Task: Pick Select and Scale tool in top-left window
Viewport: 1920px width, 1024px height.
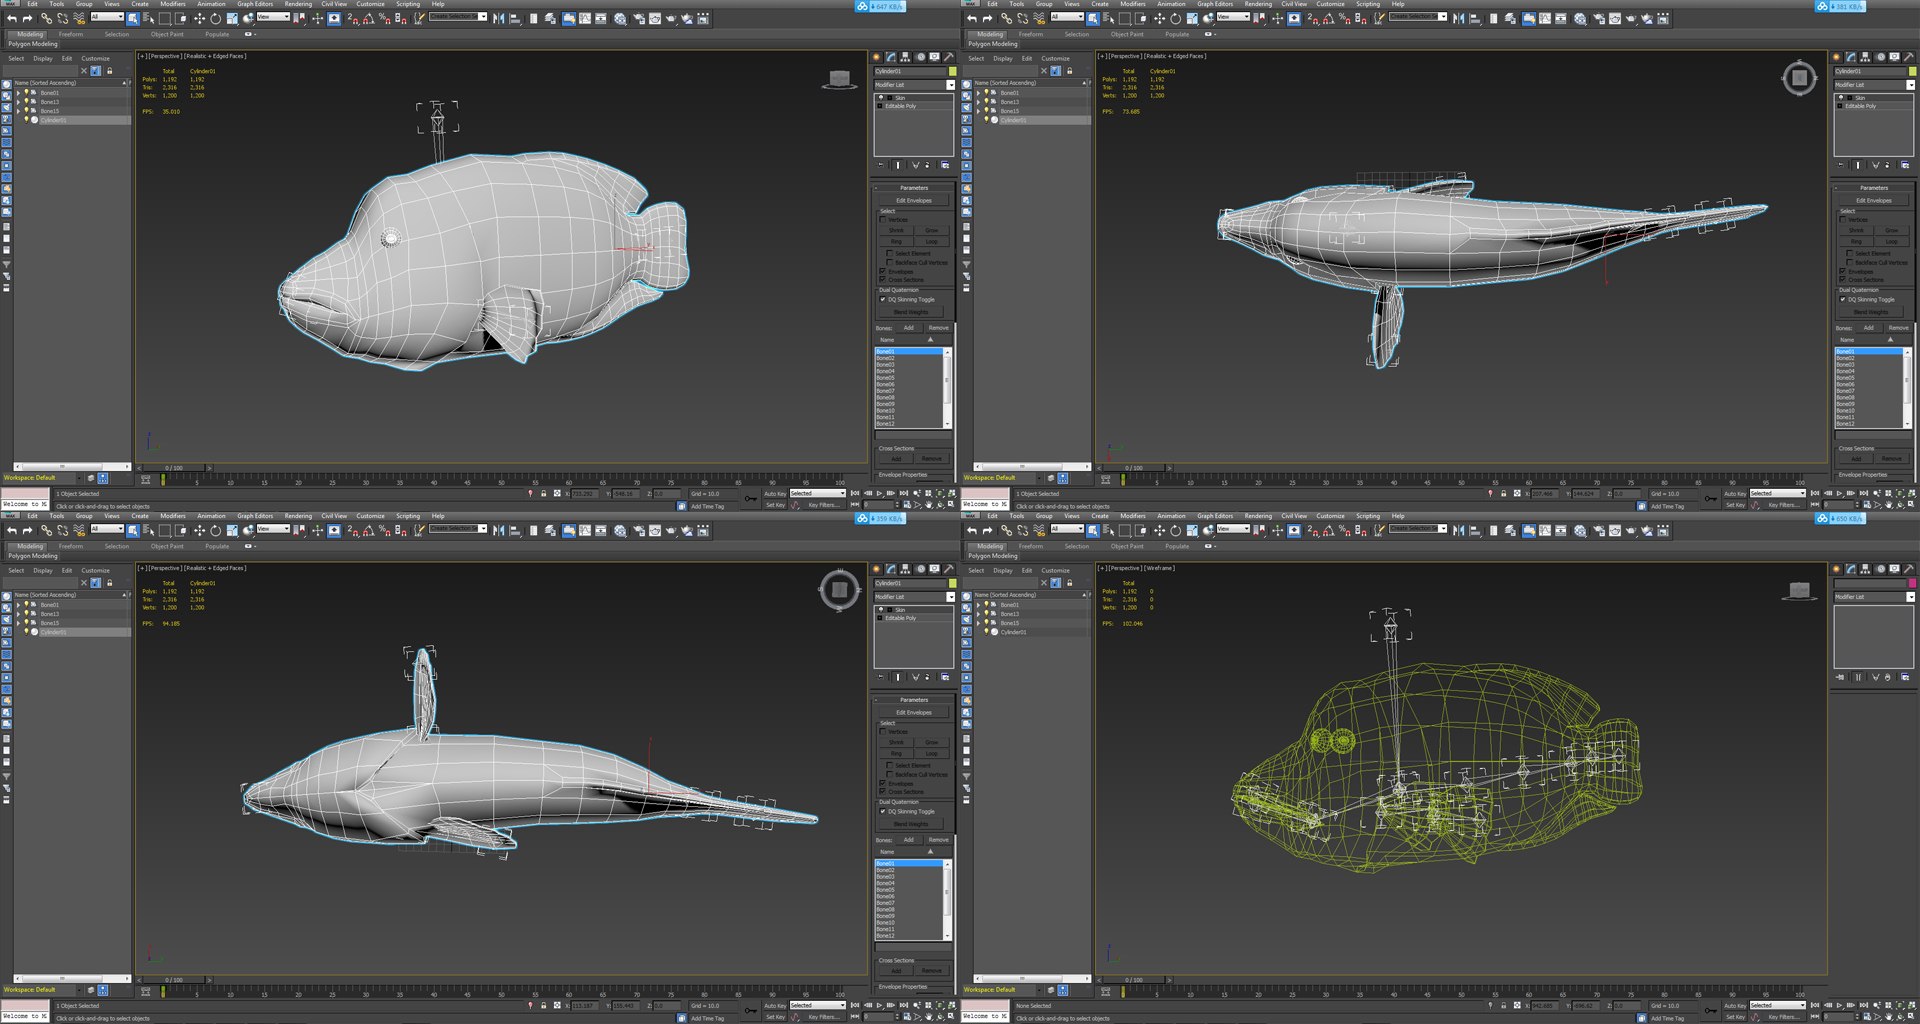Action: pos(232,18)
